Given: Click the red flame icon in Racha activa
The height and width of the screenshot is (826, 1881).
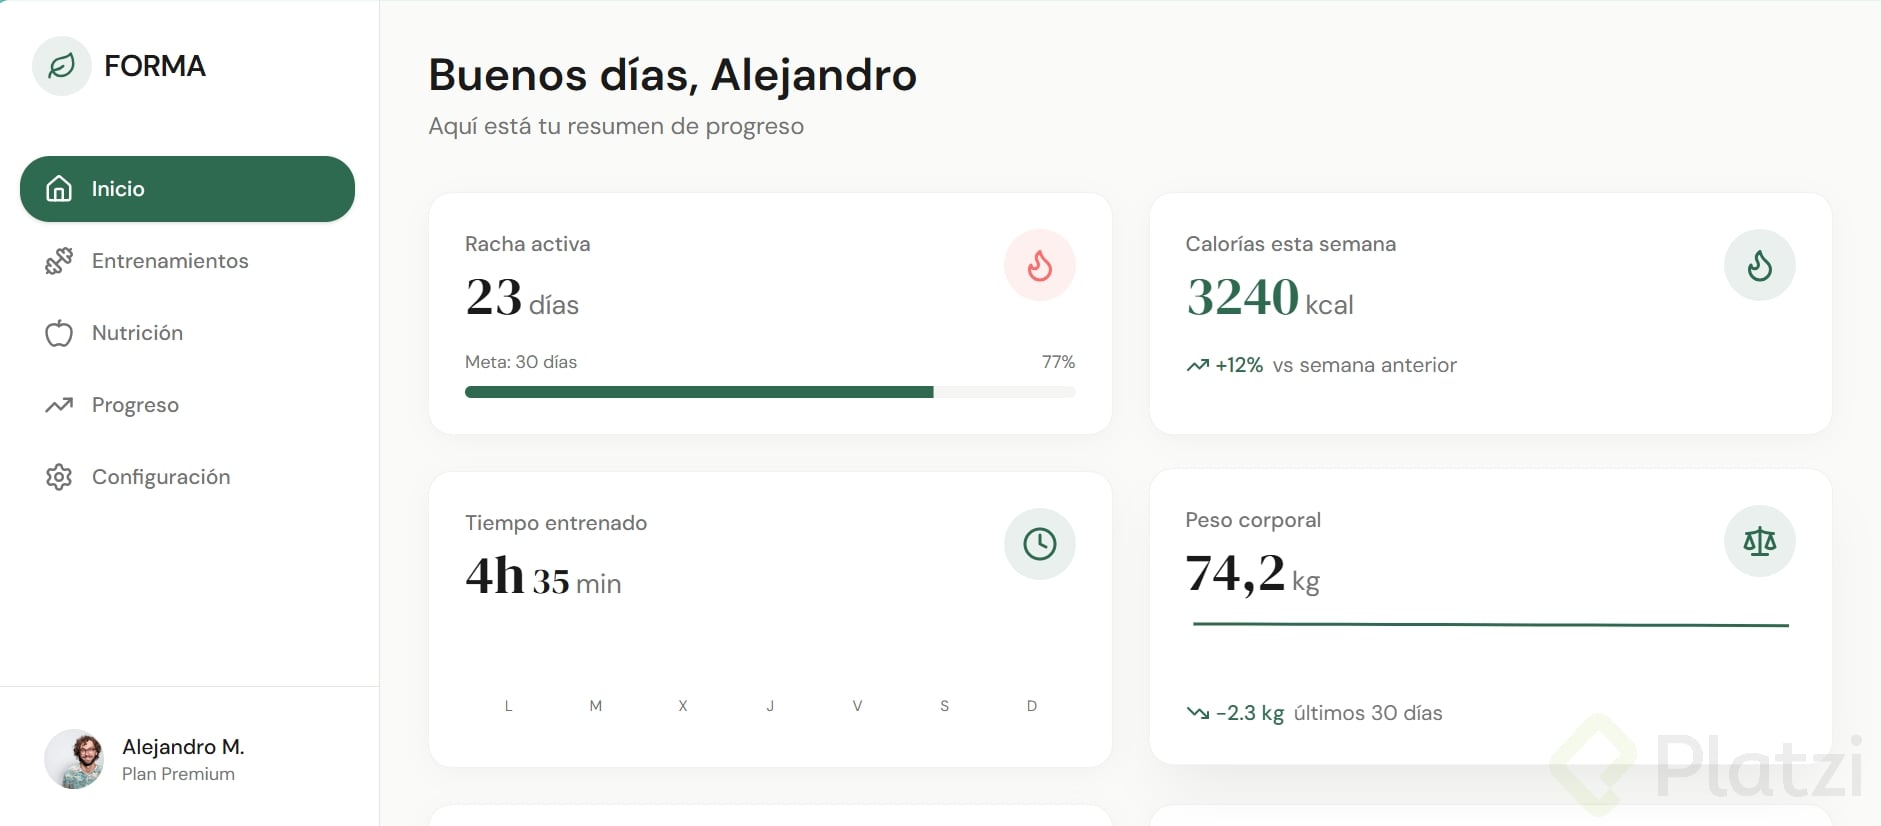Looking at the screenshot, I should 1039,265.
